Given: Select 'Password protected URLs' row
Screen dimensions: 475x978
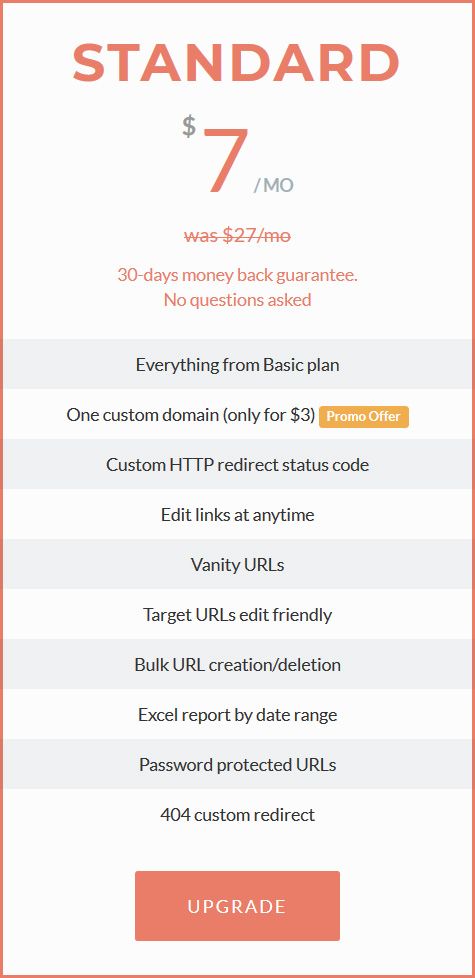Looking at the screenshot, I should (x=238, y=764).
